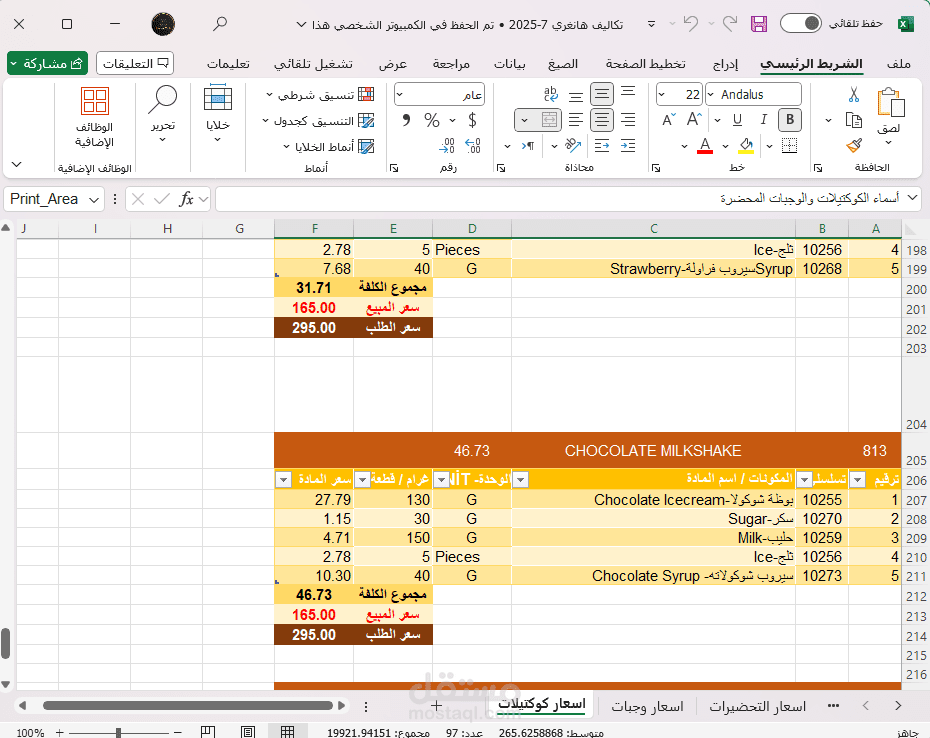Screen dimensions: 930x738
Task: Open the Formulas الصيغ tab
Action: coord(562,64)
